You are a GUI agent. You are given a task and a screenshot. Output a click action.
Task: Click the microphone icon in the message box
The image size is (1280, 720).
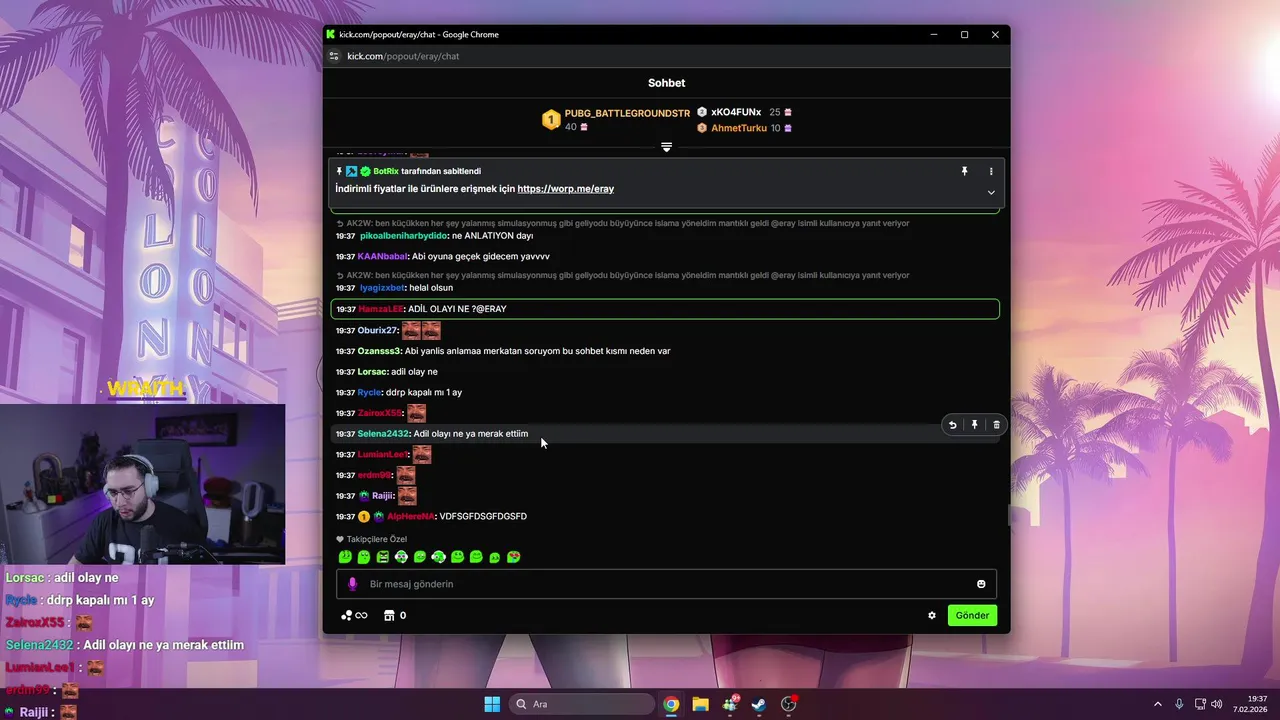[352, 584]
